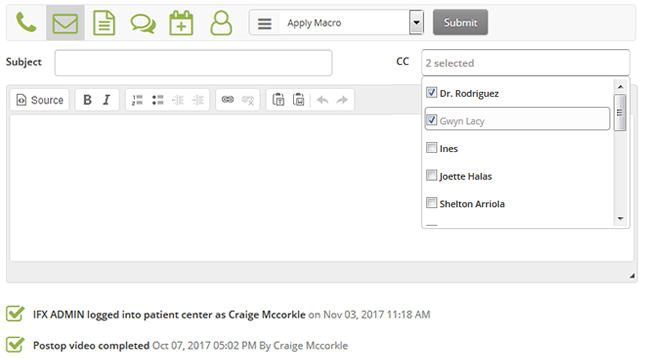Toggle Source view in the editor
Viewport: 645px width, 360px height.
pyautogui.click(x=39, y=100)
